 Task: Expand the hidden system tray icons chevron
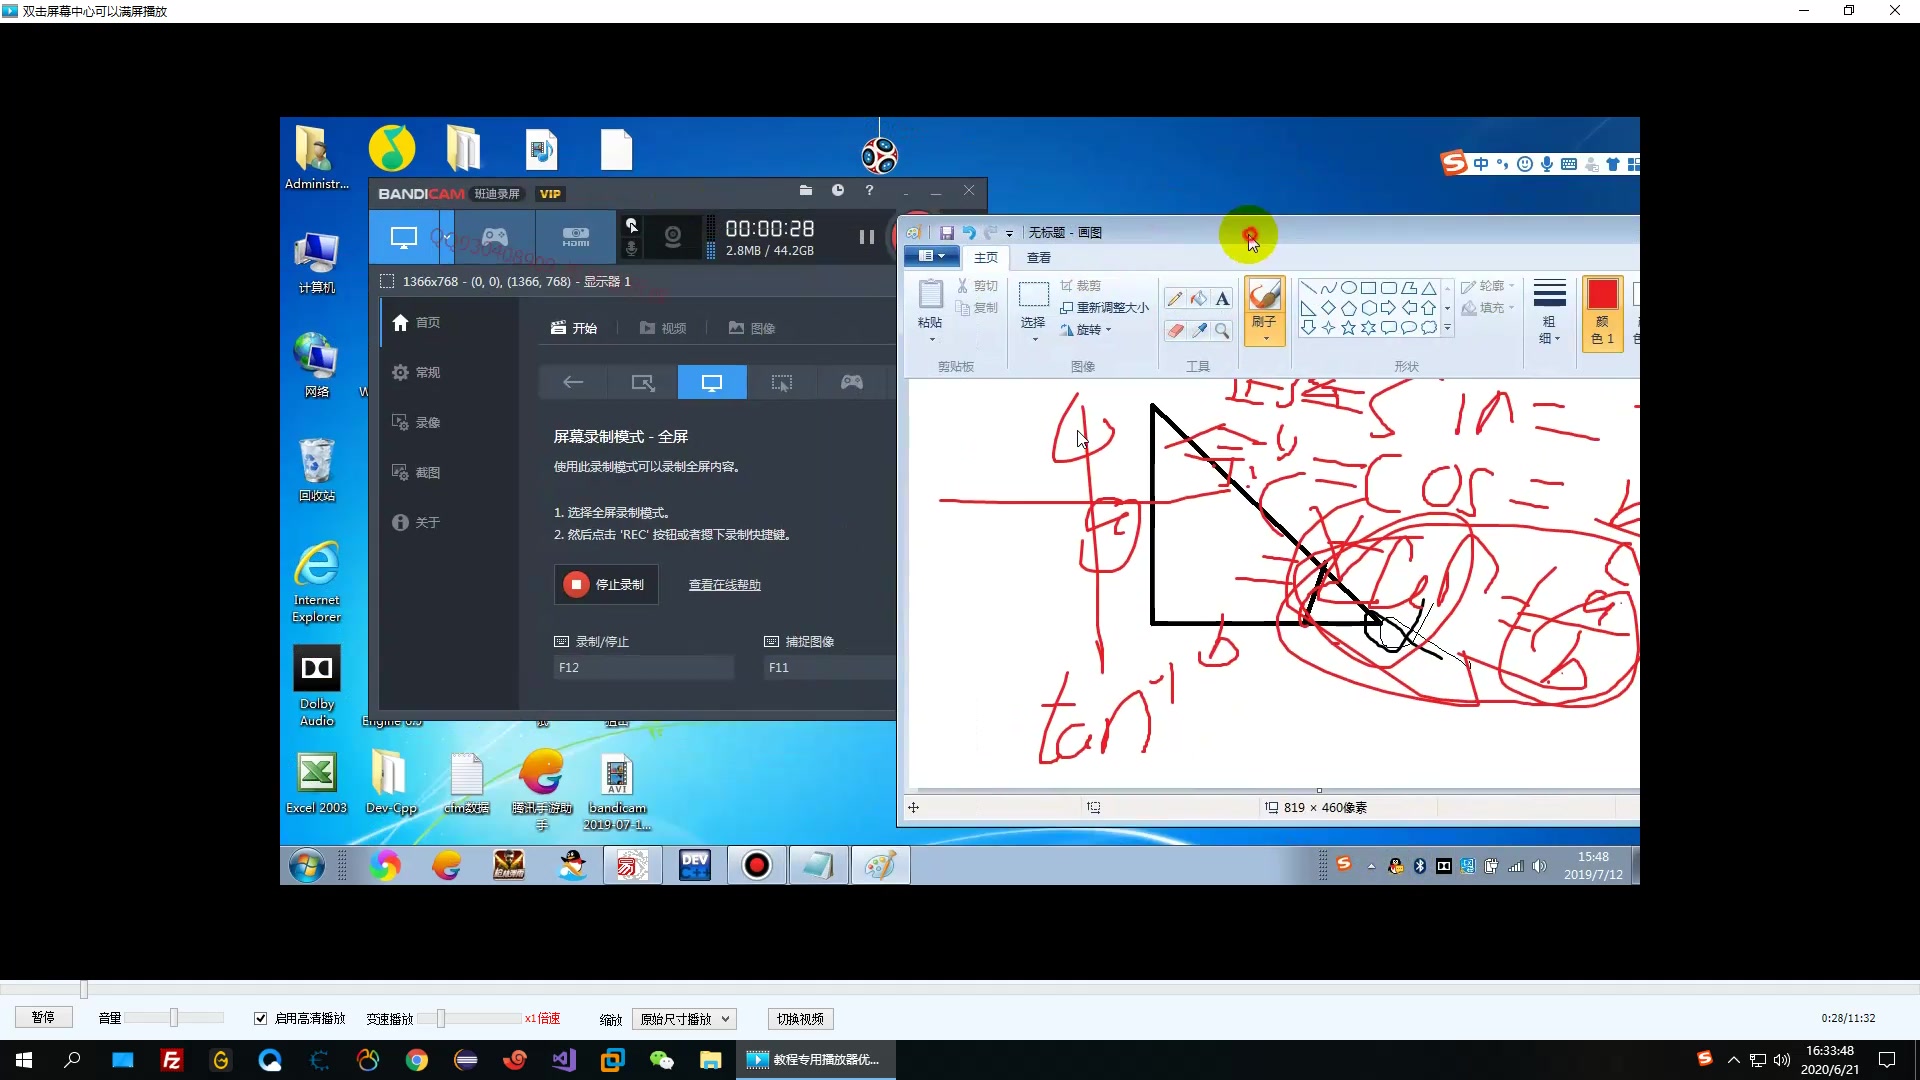pyautogui.click(x=1734, y=1060)
